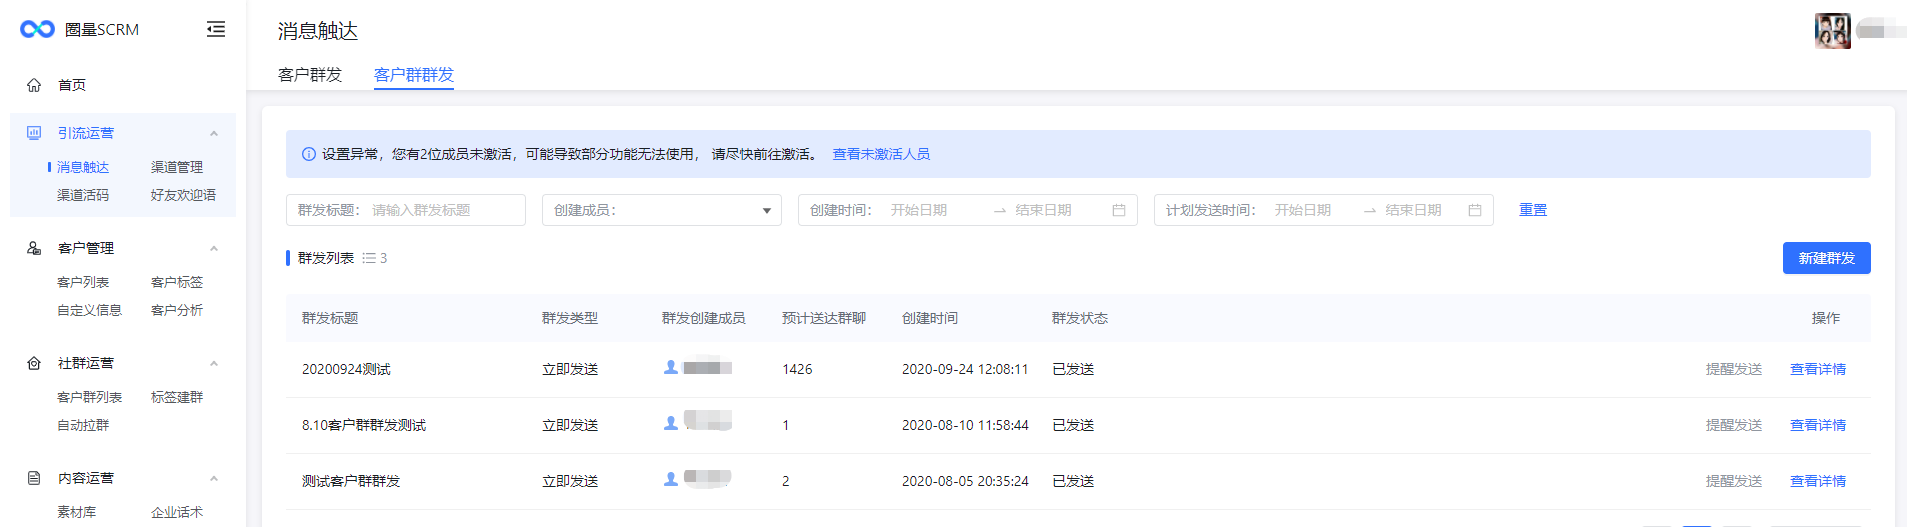Click the 新建群发 button

coord(1826,258)
